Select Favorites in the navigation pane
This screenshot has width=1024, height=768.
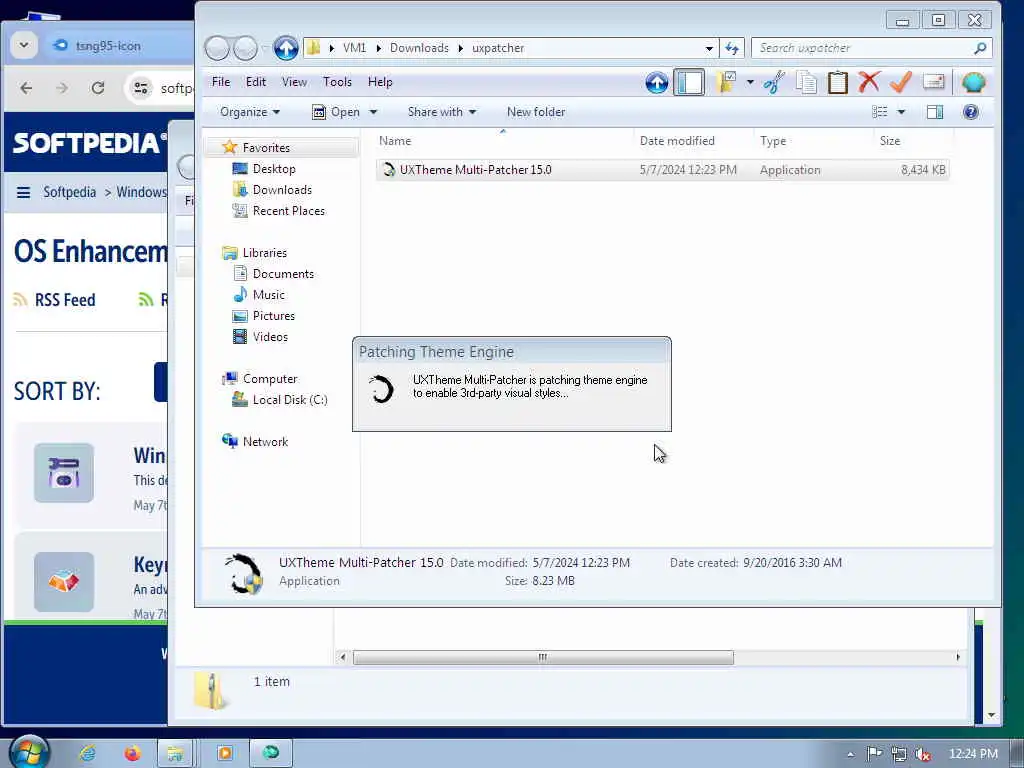[266, 148]
